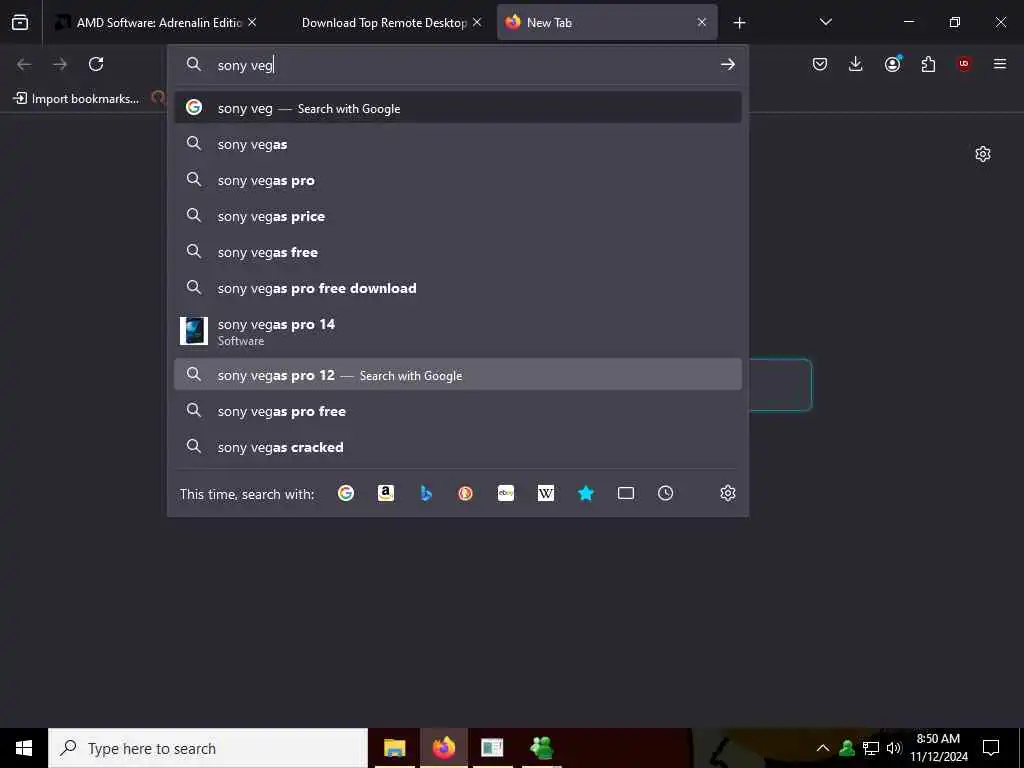Open the Downloads panel
Screen dimensions: 1024x768
click(x=856, y=64)
